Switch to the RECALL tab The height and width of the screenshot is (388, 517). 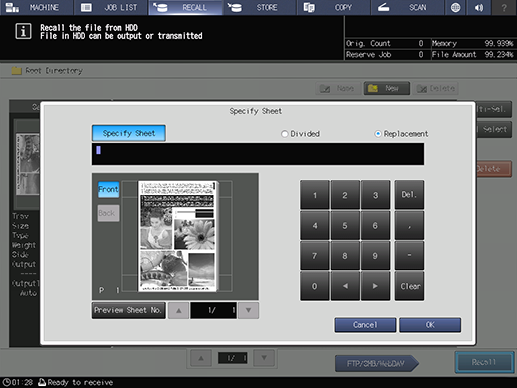tap(185, 7)
